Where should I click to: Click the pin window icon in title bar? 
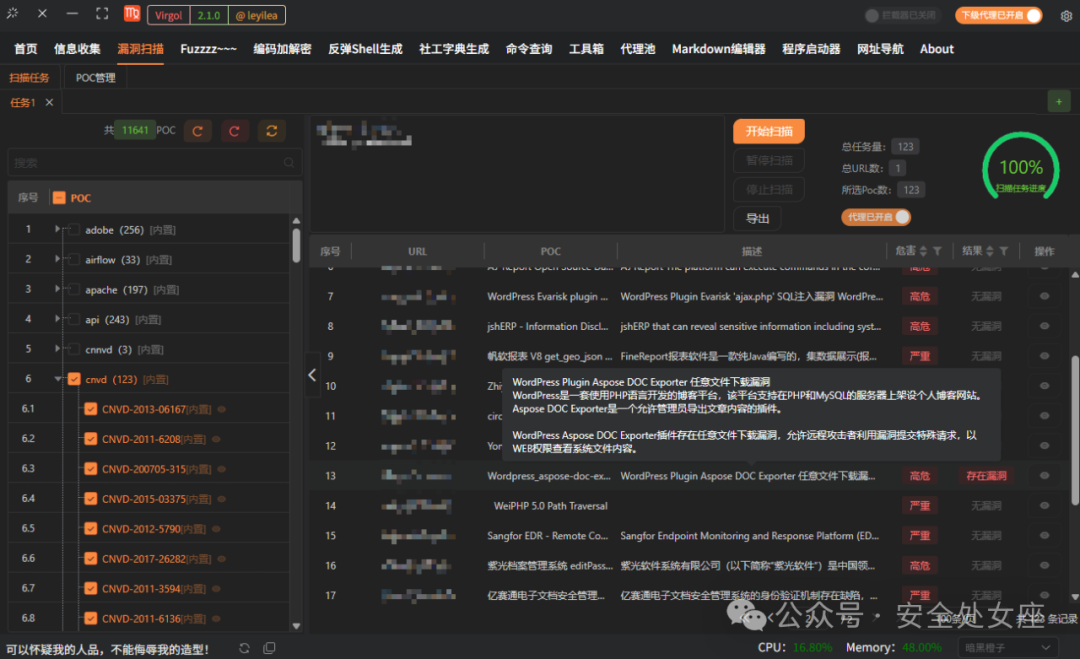tap(12, 14)
